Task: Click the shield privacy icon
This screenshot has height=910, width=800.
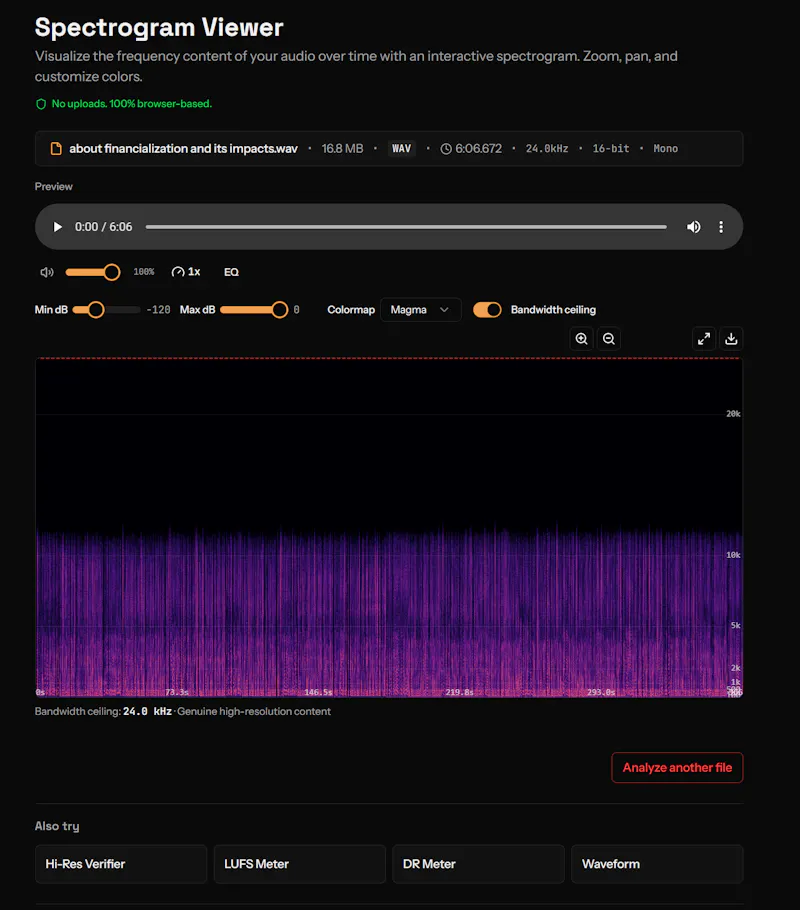Action: pos(41,104)
